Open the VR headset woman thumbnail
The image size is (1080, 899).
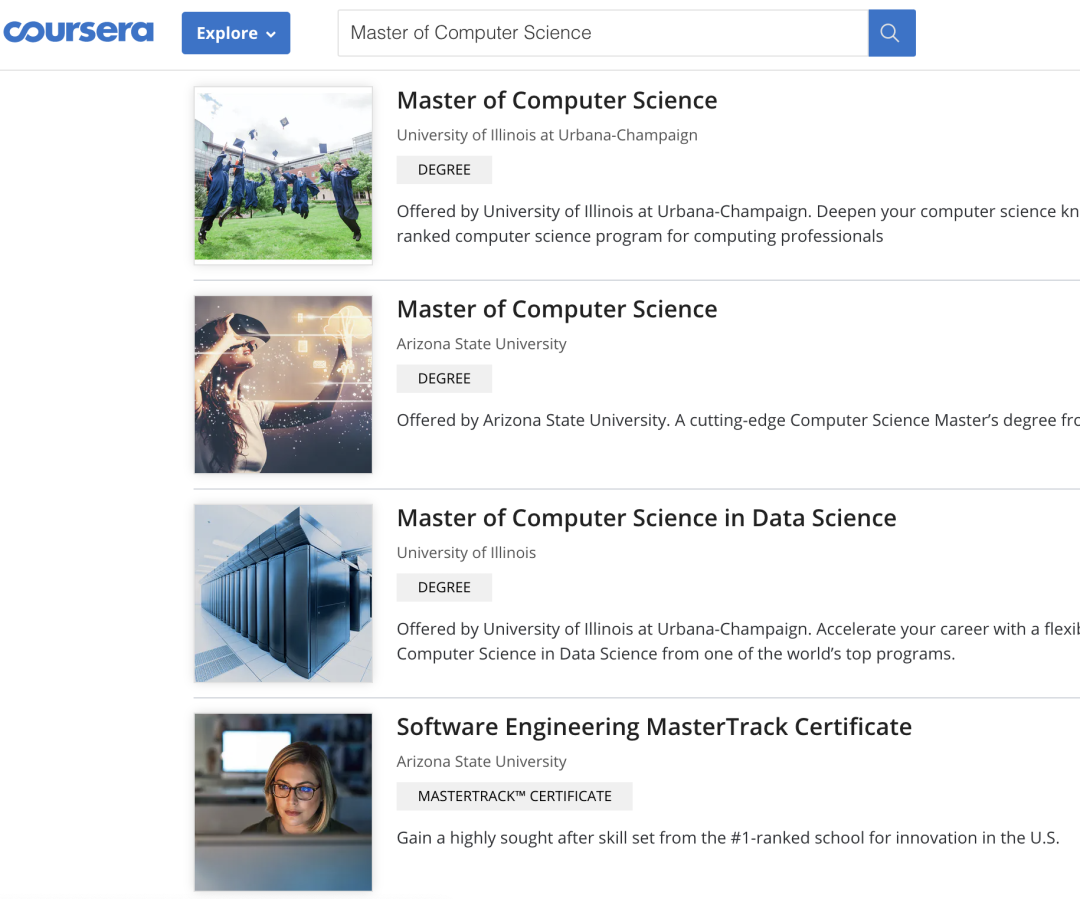point(283,384)
